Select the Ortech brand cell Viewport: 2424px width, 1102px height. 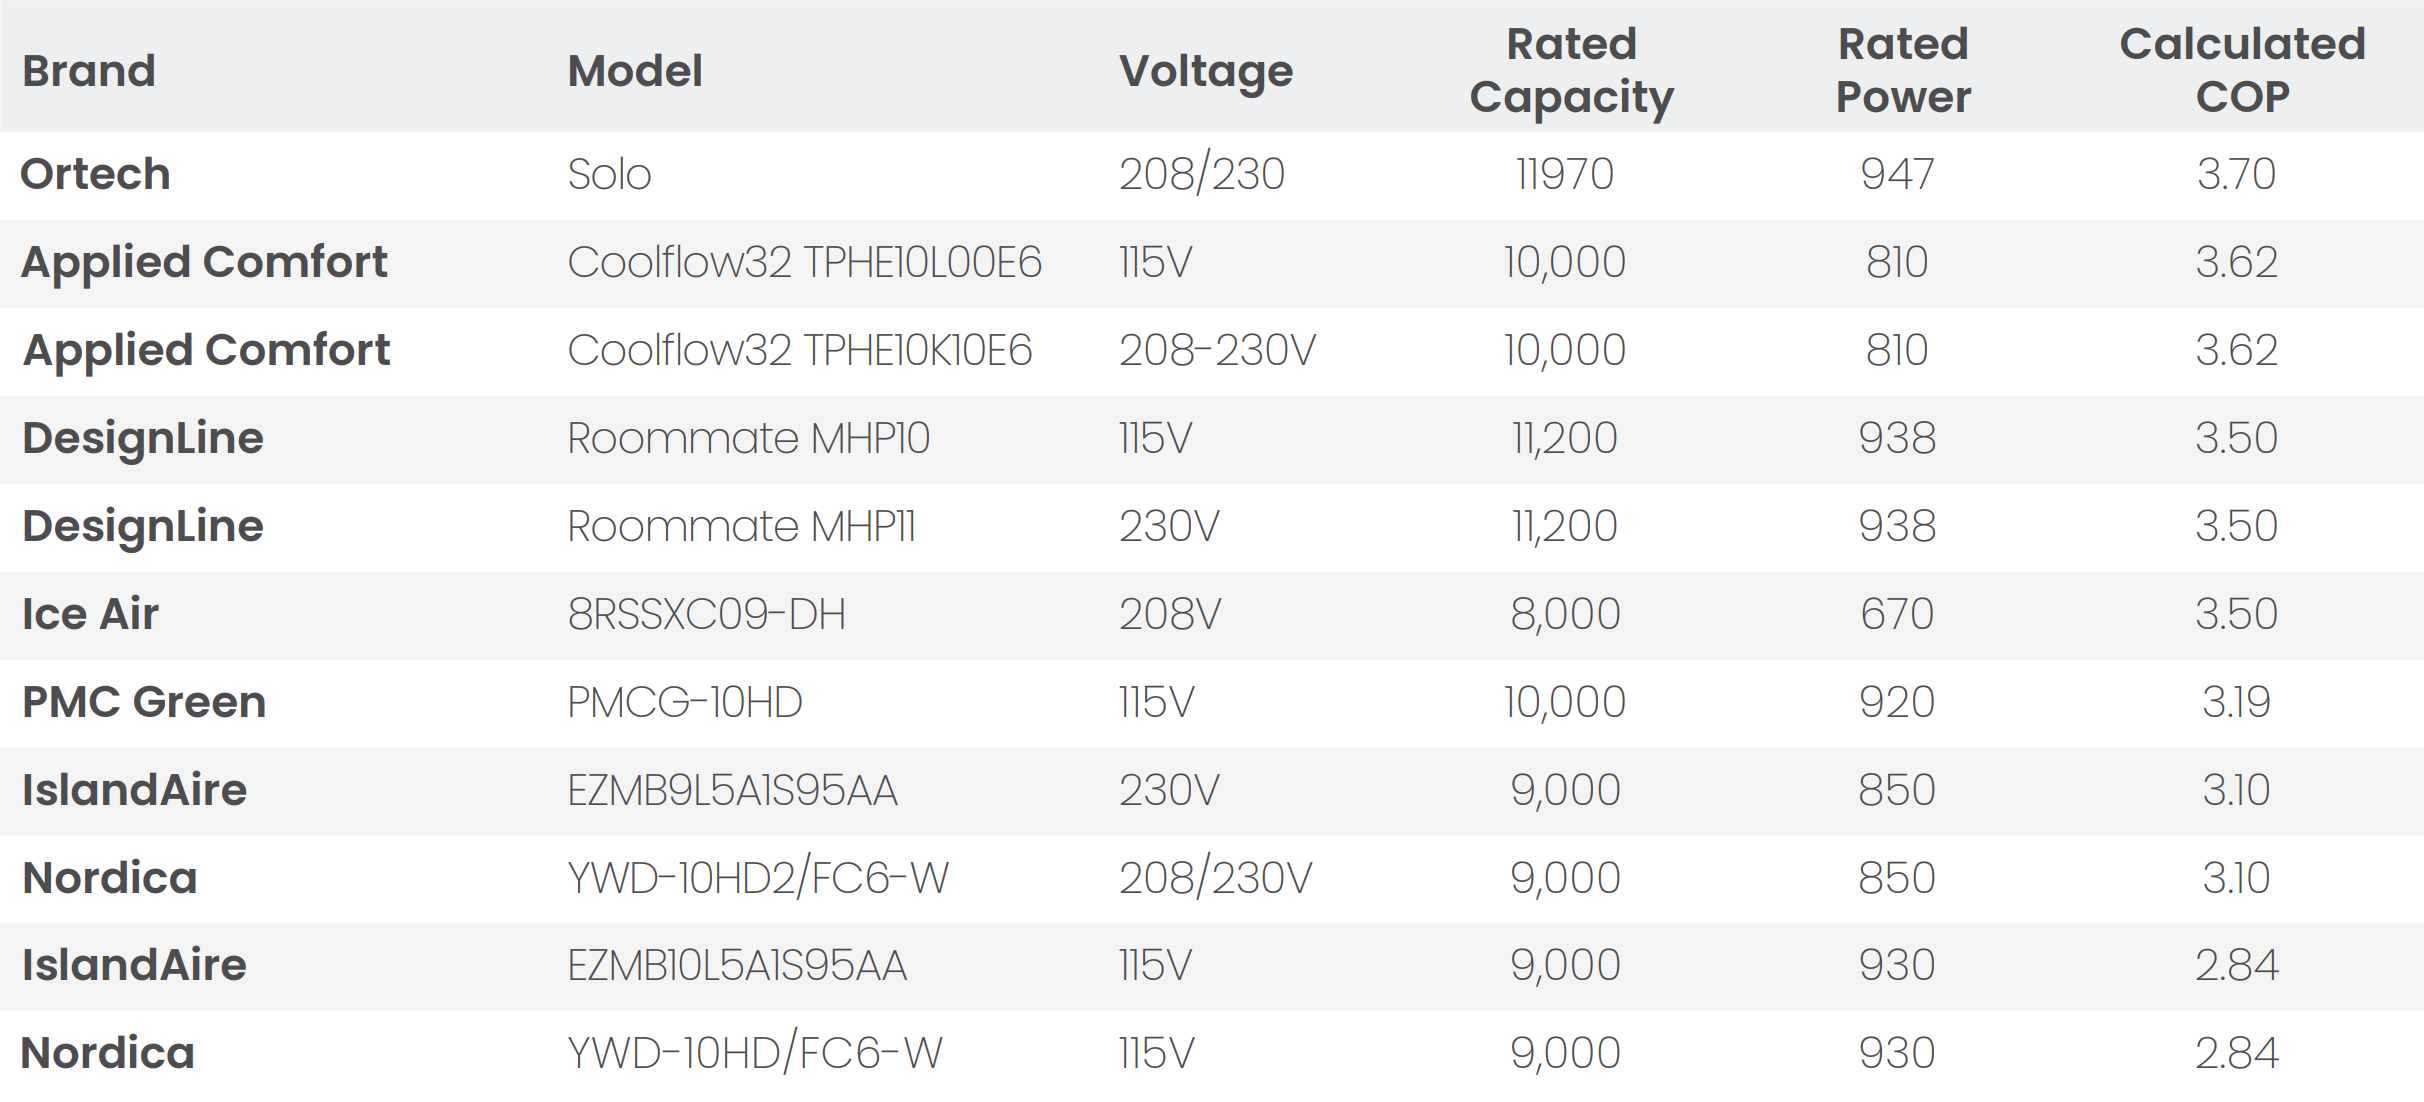tap(96, 174)
